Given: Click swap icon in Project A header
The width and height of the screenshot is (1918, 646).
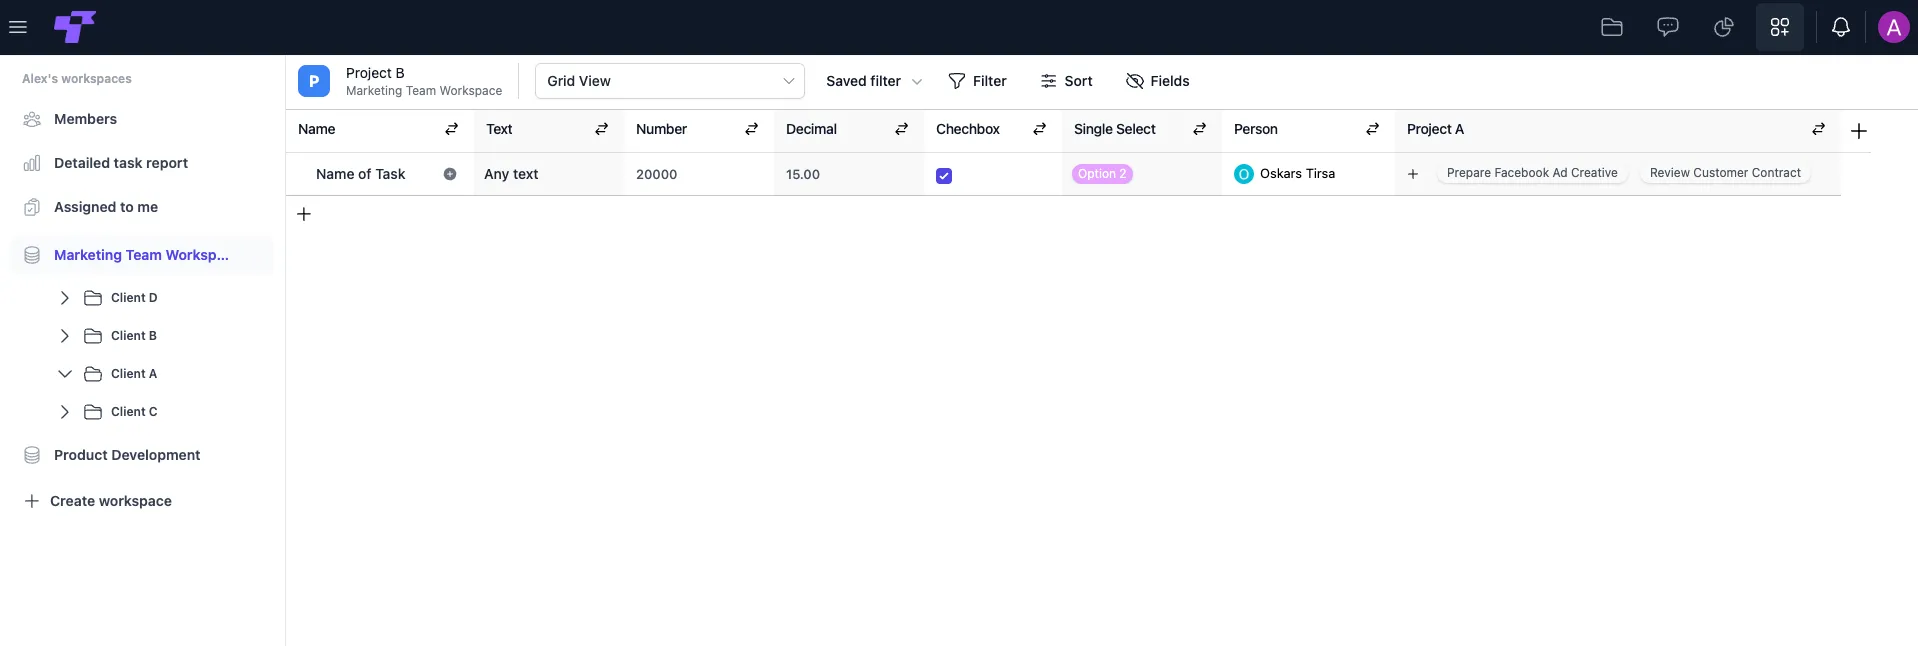Looking at the screenshot, I should (x=1819, y=129).
